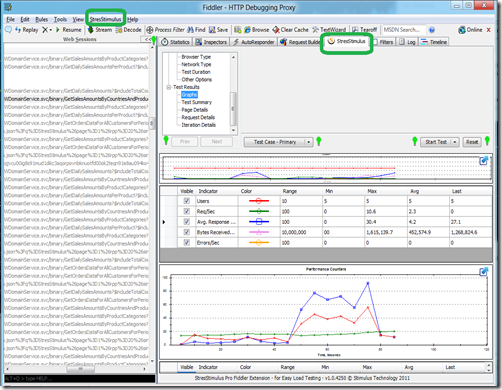The image size is (502, 390).
Task: Click the Remove sessions X icon
Action: (x=45, y=30)
